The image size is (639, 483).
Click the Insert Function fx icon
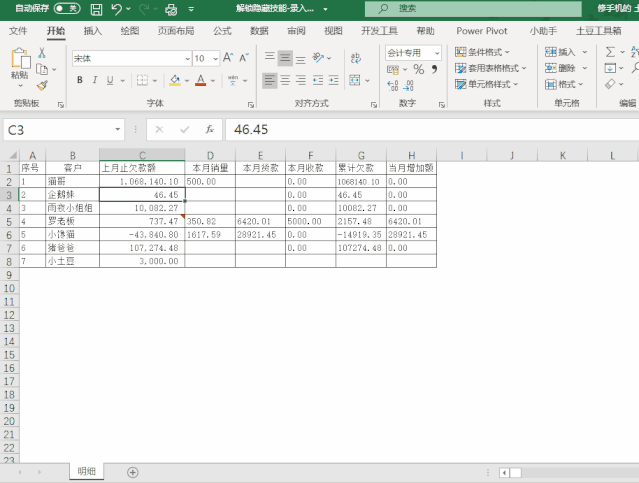click(209, 130)
